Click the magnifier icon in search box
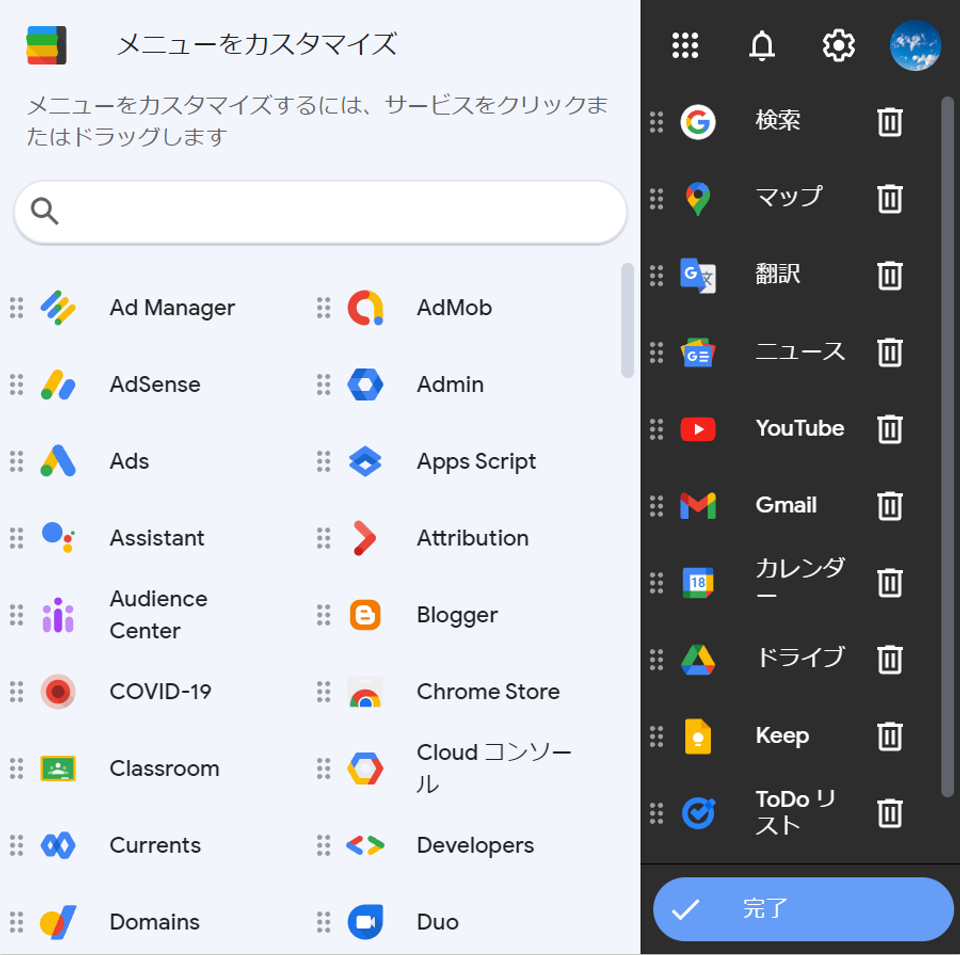This screenshot has width=960, height=955. 45,212
